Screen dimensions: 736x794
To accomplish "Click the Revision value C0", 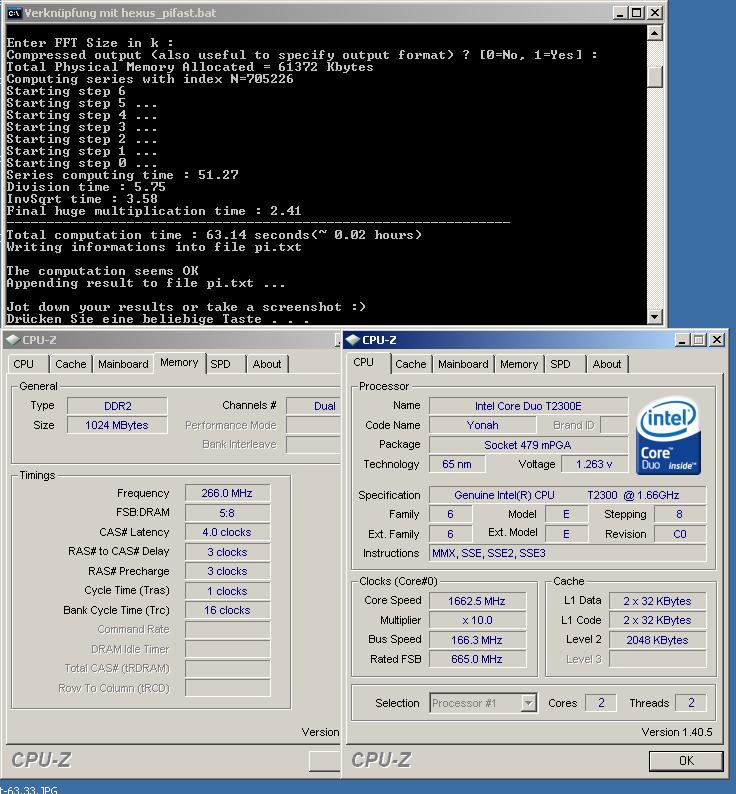I will 680,534.
